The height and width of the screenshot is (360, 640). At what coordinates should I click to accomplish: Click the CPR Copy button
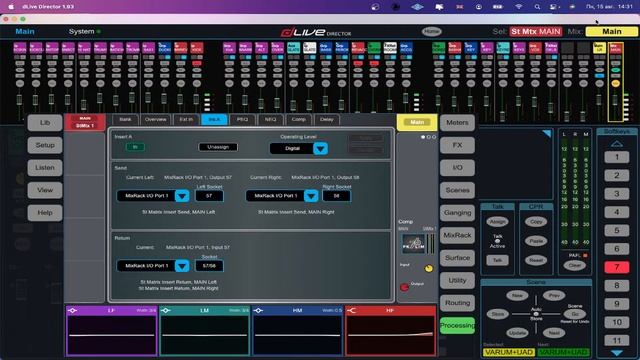pyautogui.click(x=536, y=222)
